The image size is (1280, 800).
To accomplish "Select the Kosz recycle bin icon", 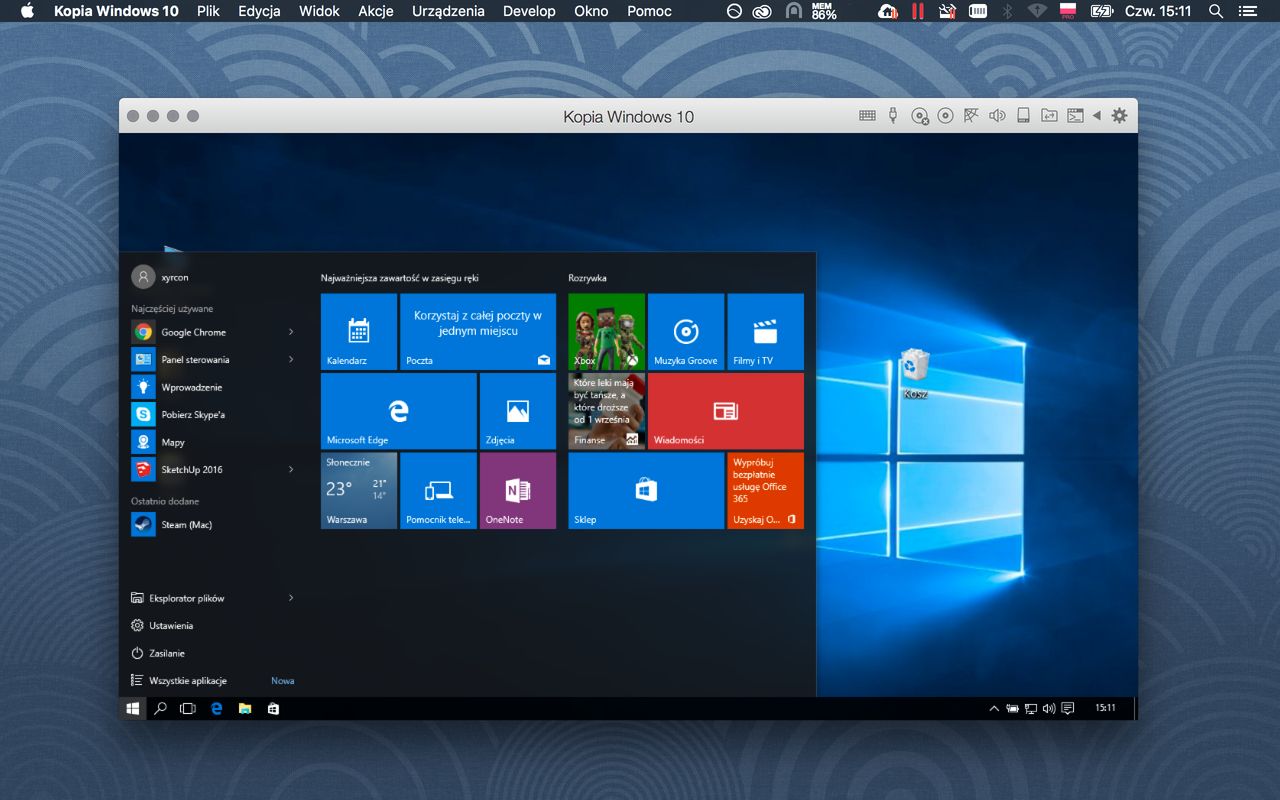I will [915, 373].
